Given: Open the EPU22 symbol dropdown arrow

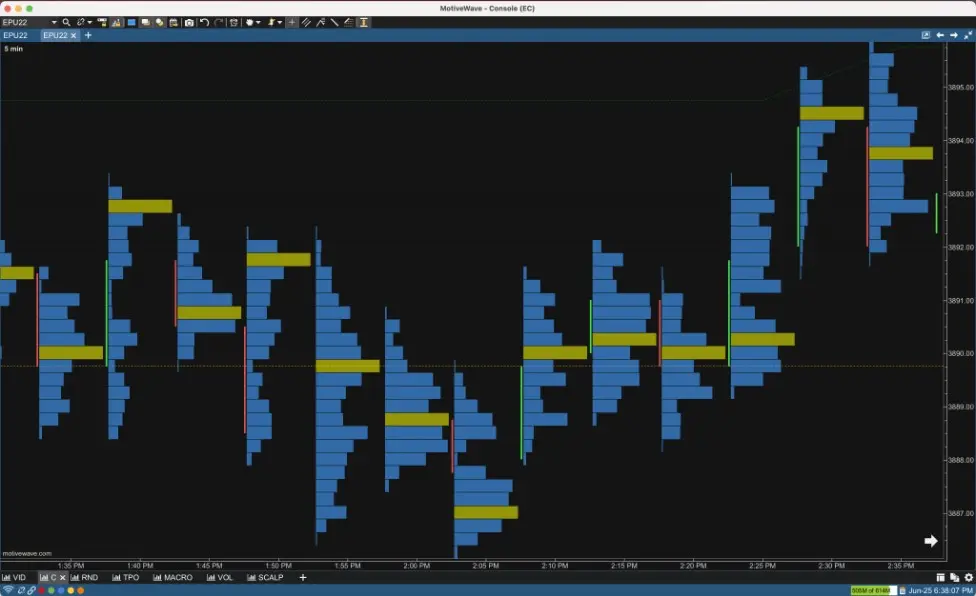Looking at the screenshot, I should click(x=54, y=22).
